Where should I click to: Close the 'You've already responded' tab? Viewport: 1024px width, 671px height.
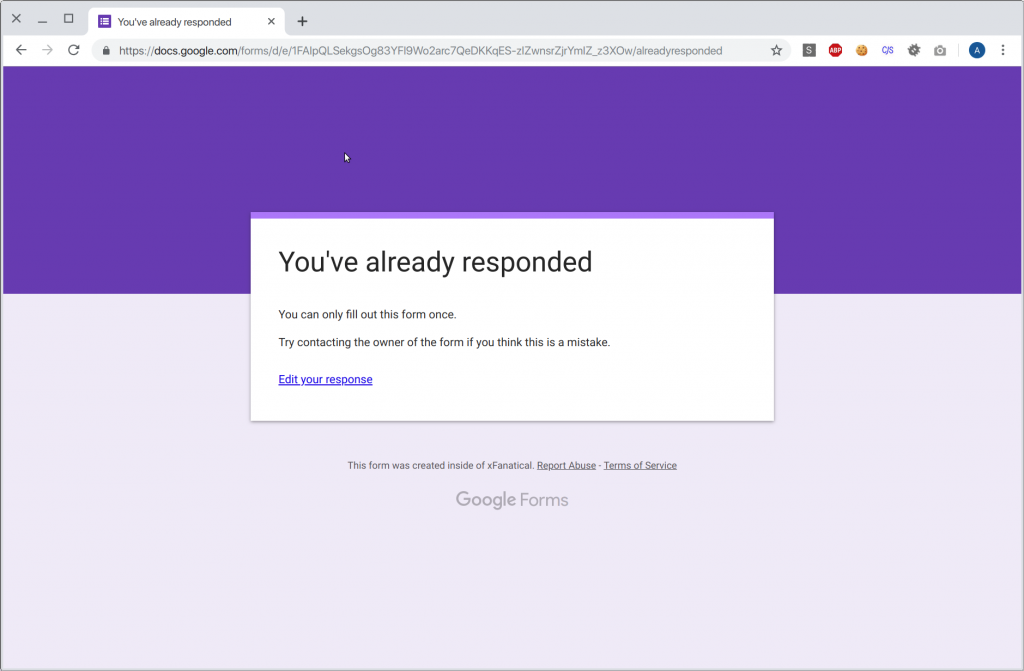271,22
